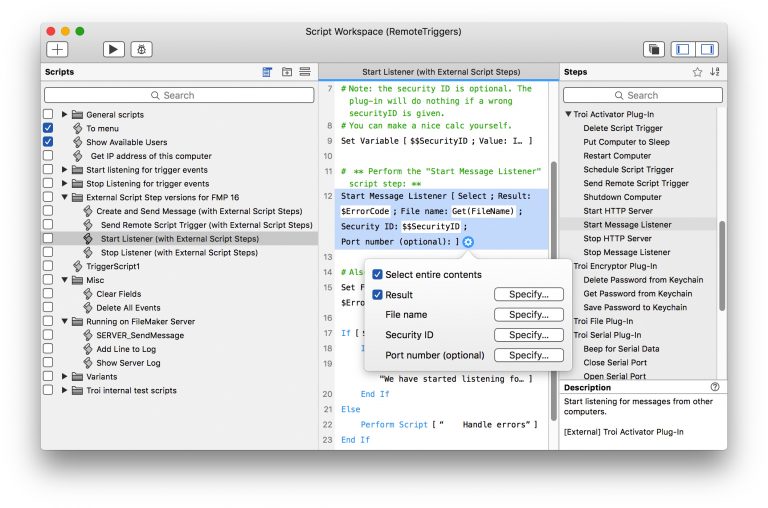Click Specify button for File name
Image resolution: width=768 pixels, height=508 pixels.
(528, 314)
